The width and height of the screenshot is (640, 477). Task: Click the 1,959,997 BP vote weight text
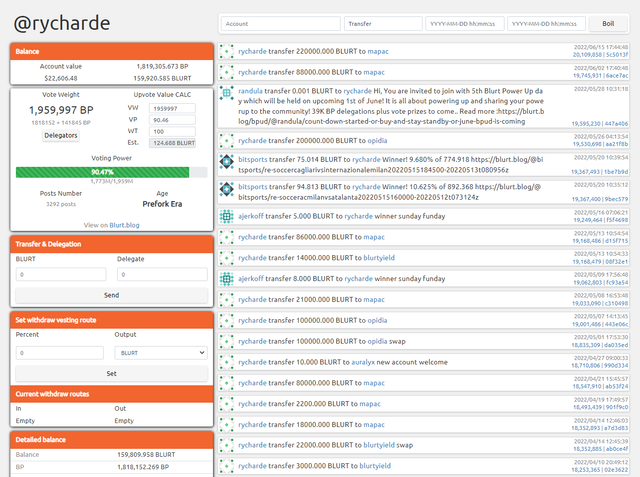[61, 110]
